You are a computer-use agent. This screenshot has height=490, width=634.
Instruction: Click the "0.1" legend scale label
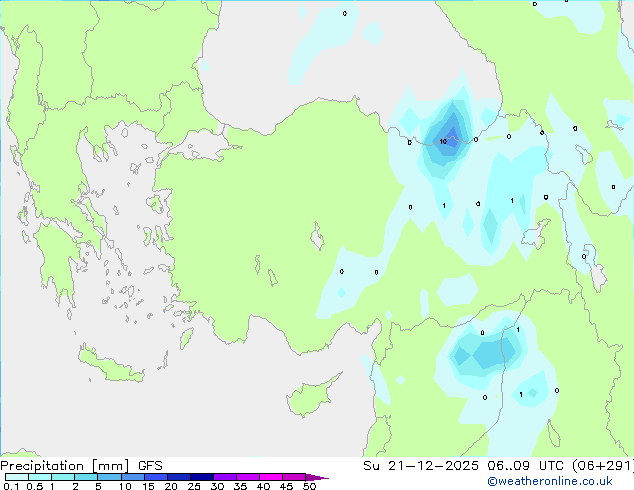11,486
